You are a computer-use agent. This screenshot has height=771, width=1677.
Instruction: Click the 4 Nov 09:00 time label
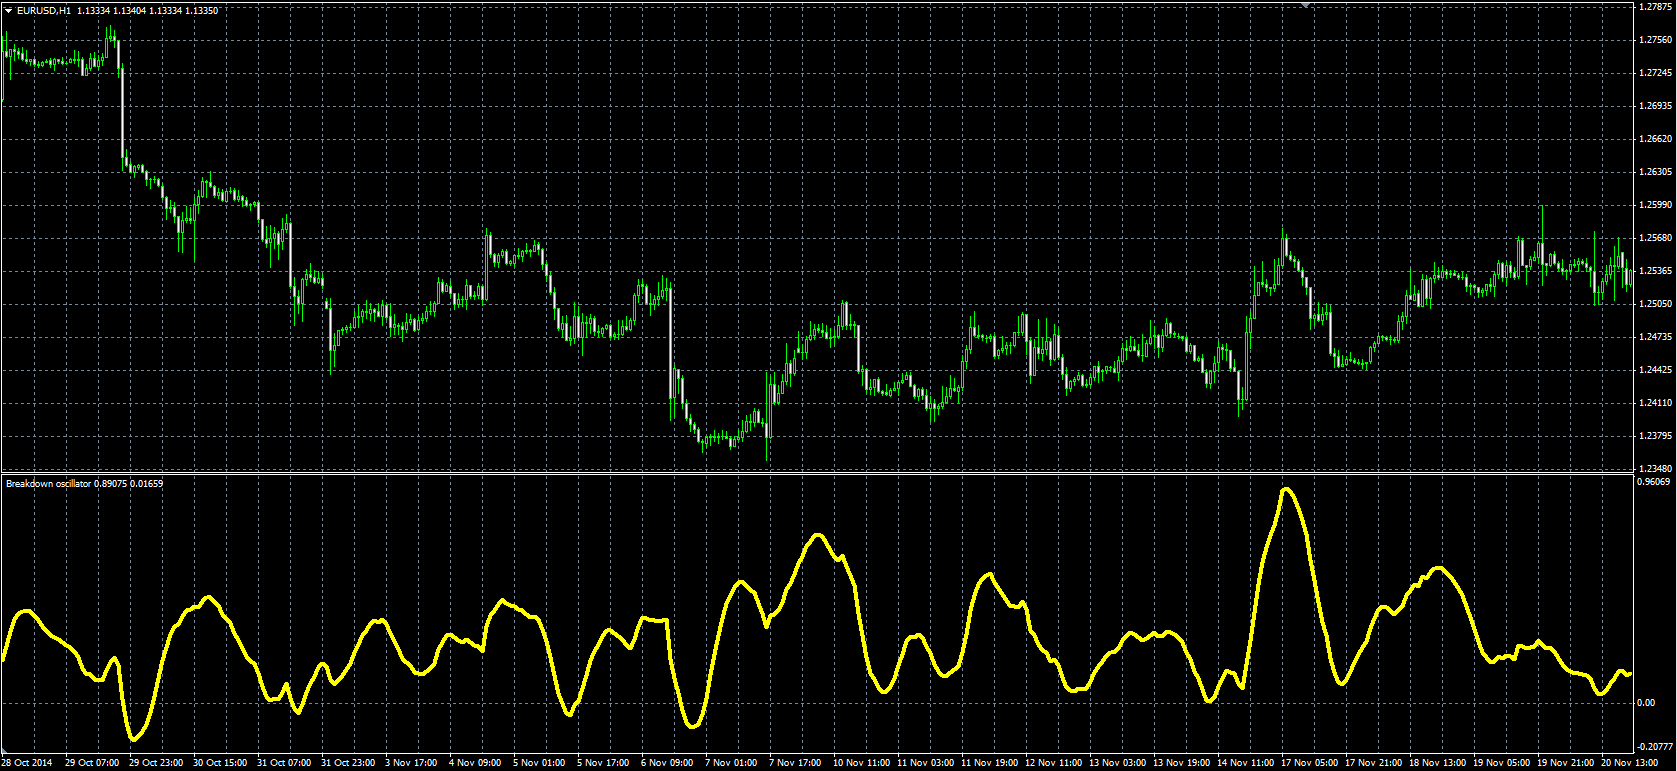pos(476,763)
